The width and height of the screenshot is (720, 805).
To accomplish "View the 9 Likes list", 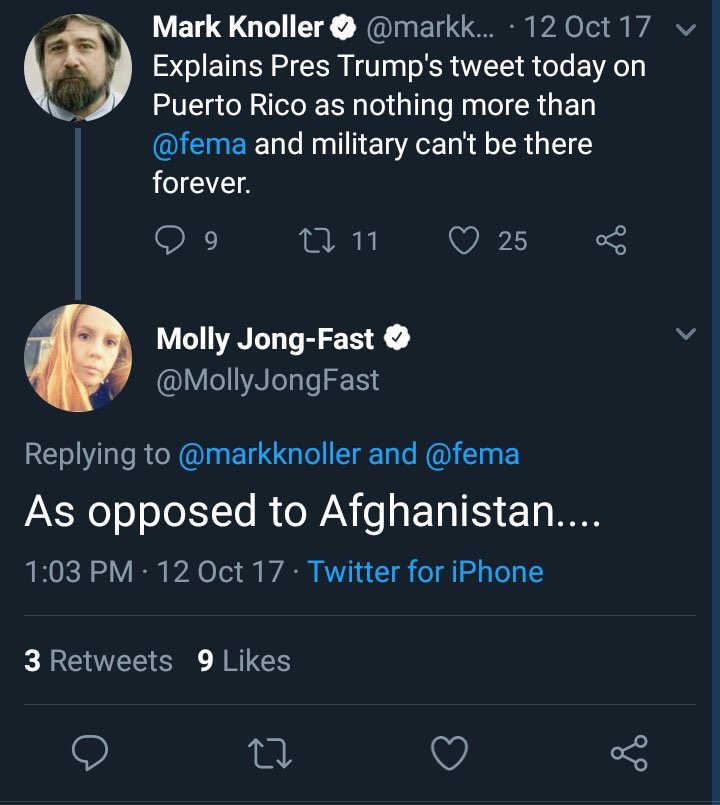I will [244, 661].
